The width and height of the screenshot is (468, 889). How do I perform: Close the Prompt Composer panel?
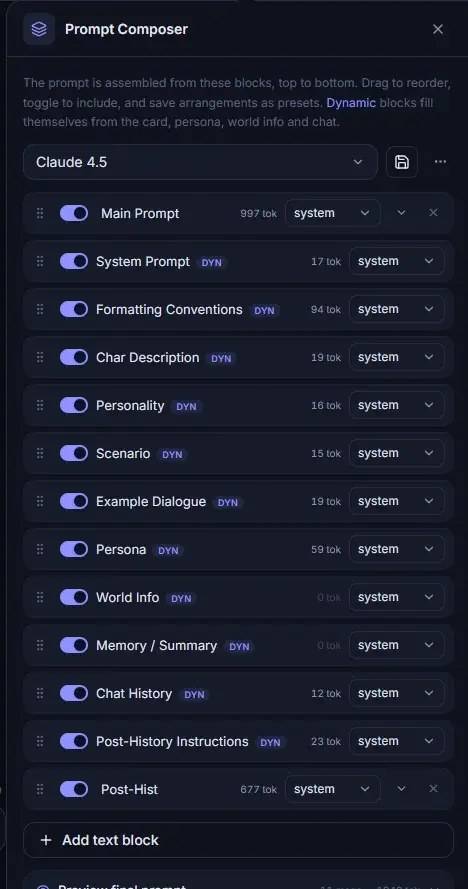click(438, 29)
